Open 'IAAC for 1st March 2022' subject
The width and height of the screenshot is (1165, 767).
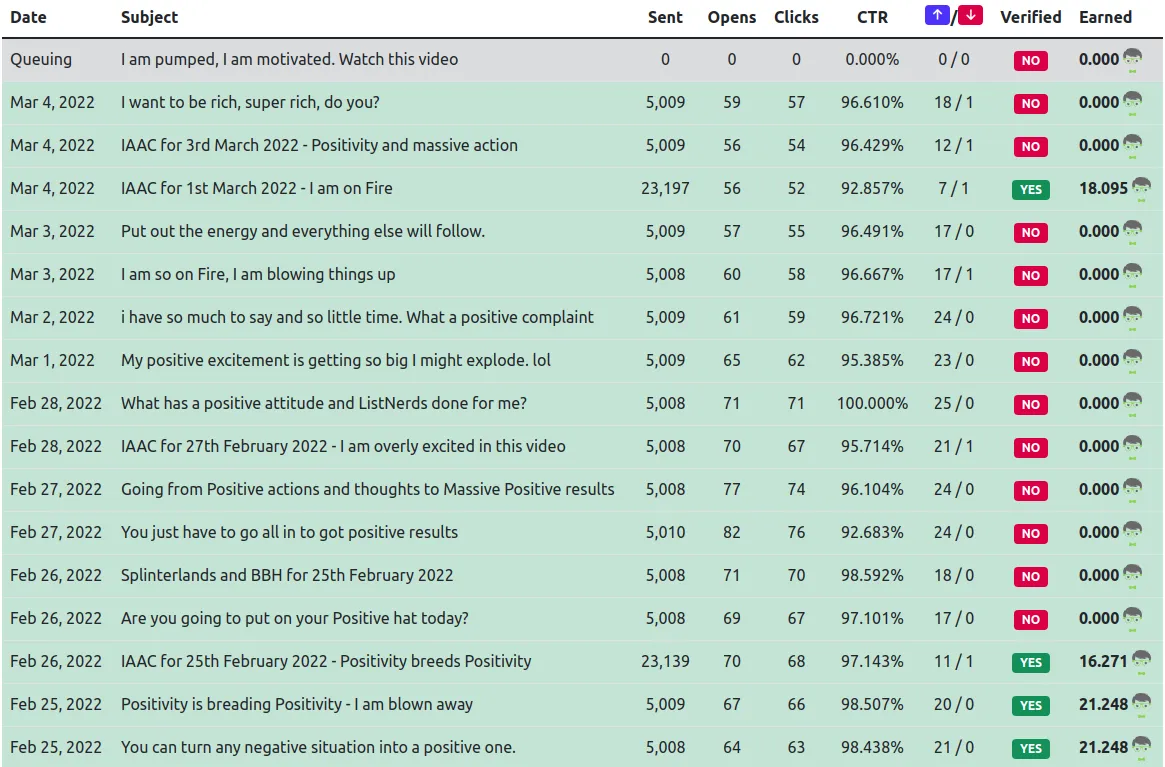(x=256, y=189)
